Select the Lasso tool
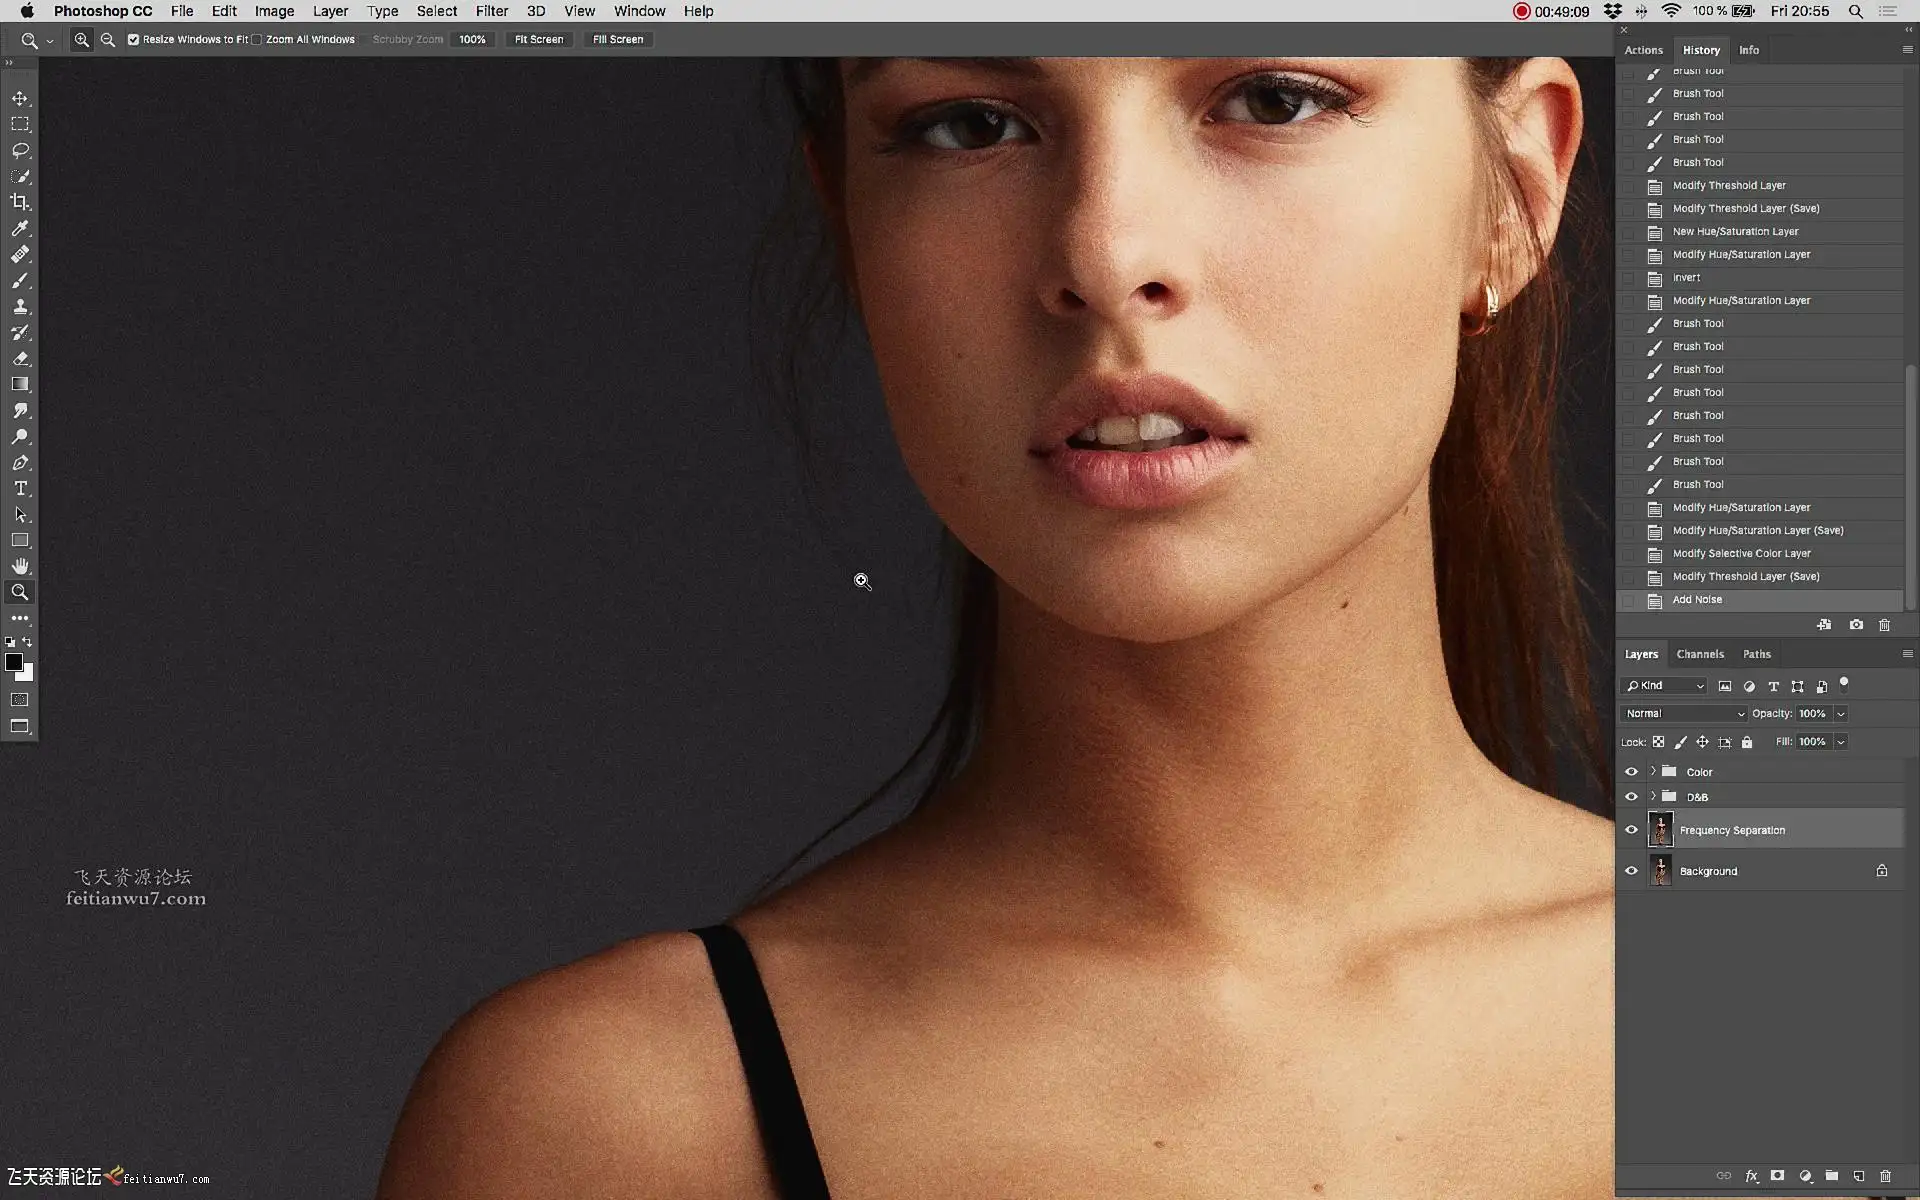Screen dimensions: 1920x1200 click(20, 150)
